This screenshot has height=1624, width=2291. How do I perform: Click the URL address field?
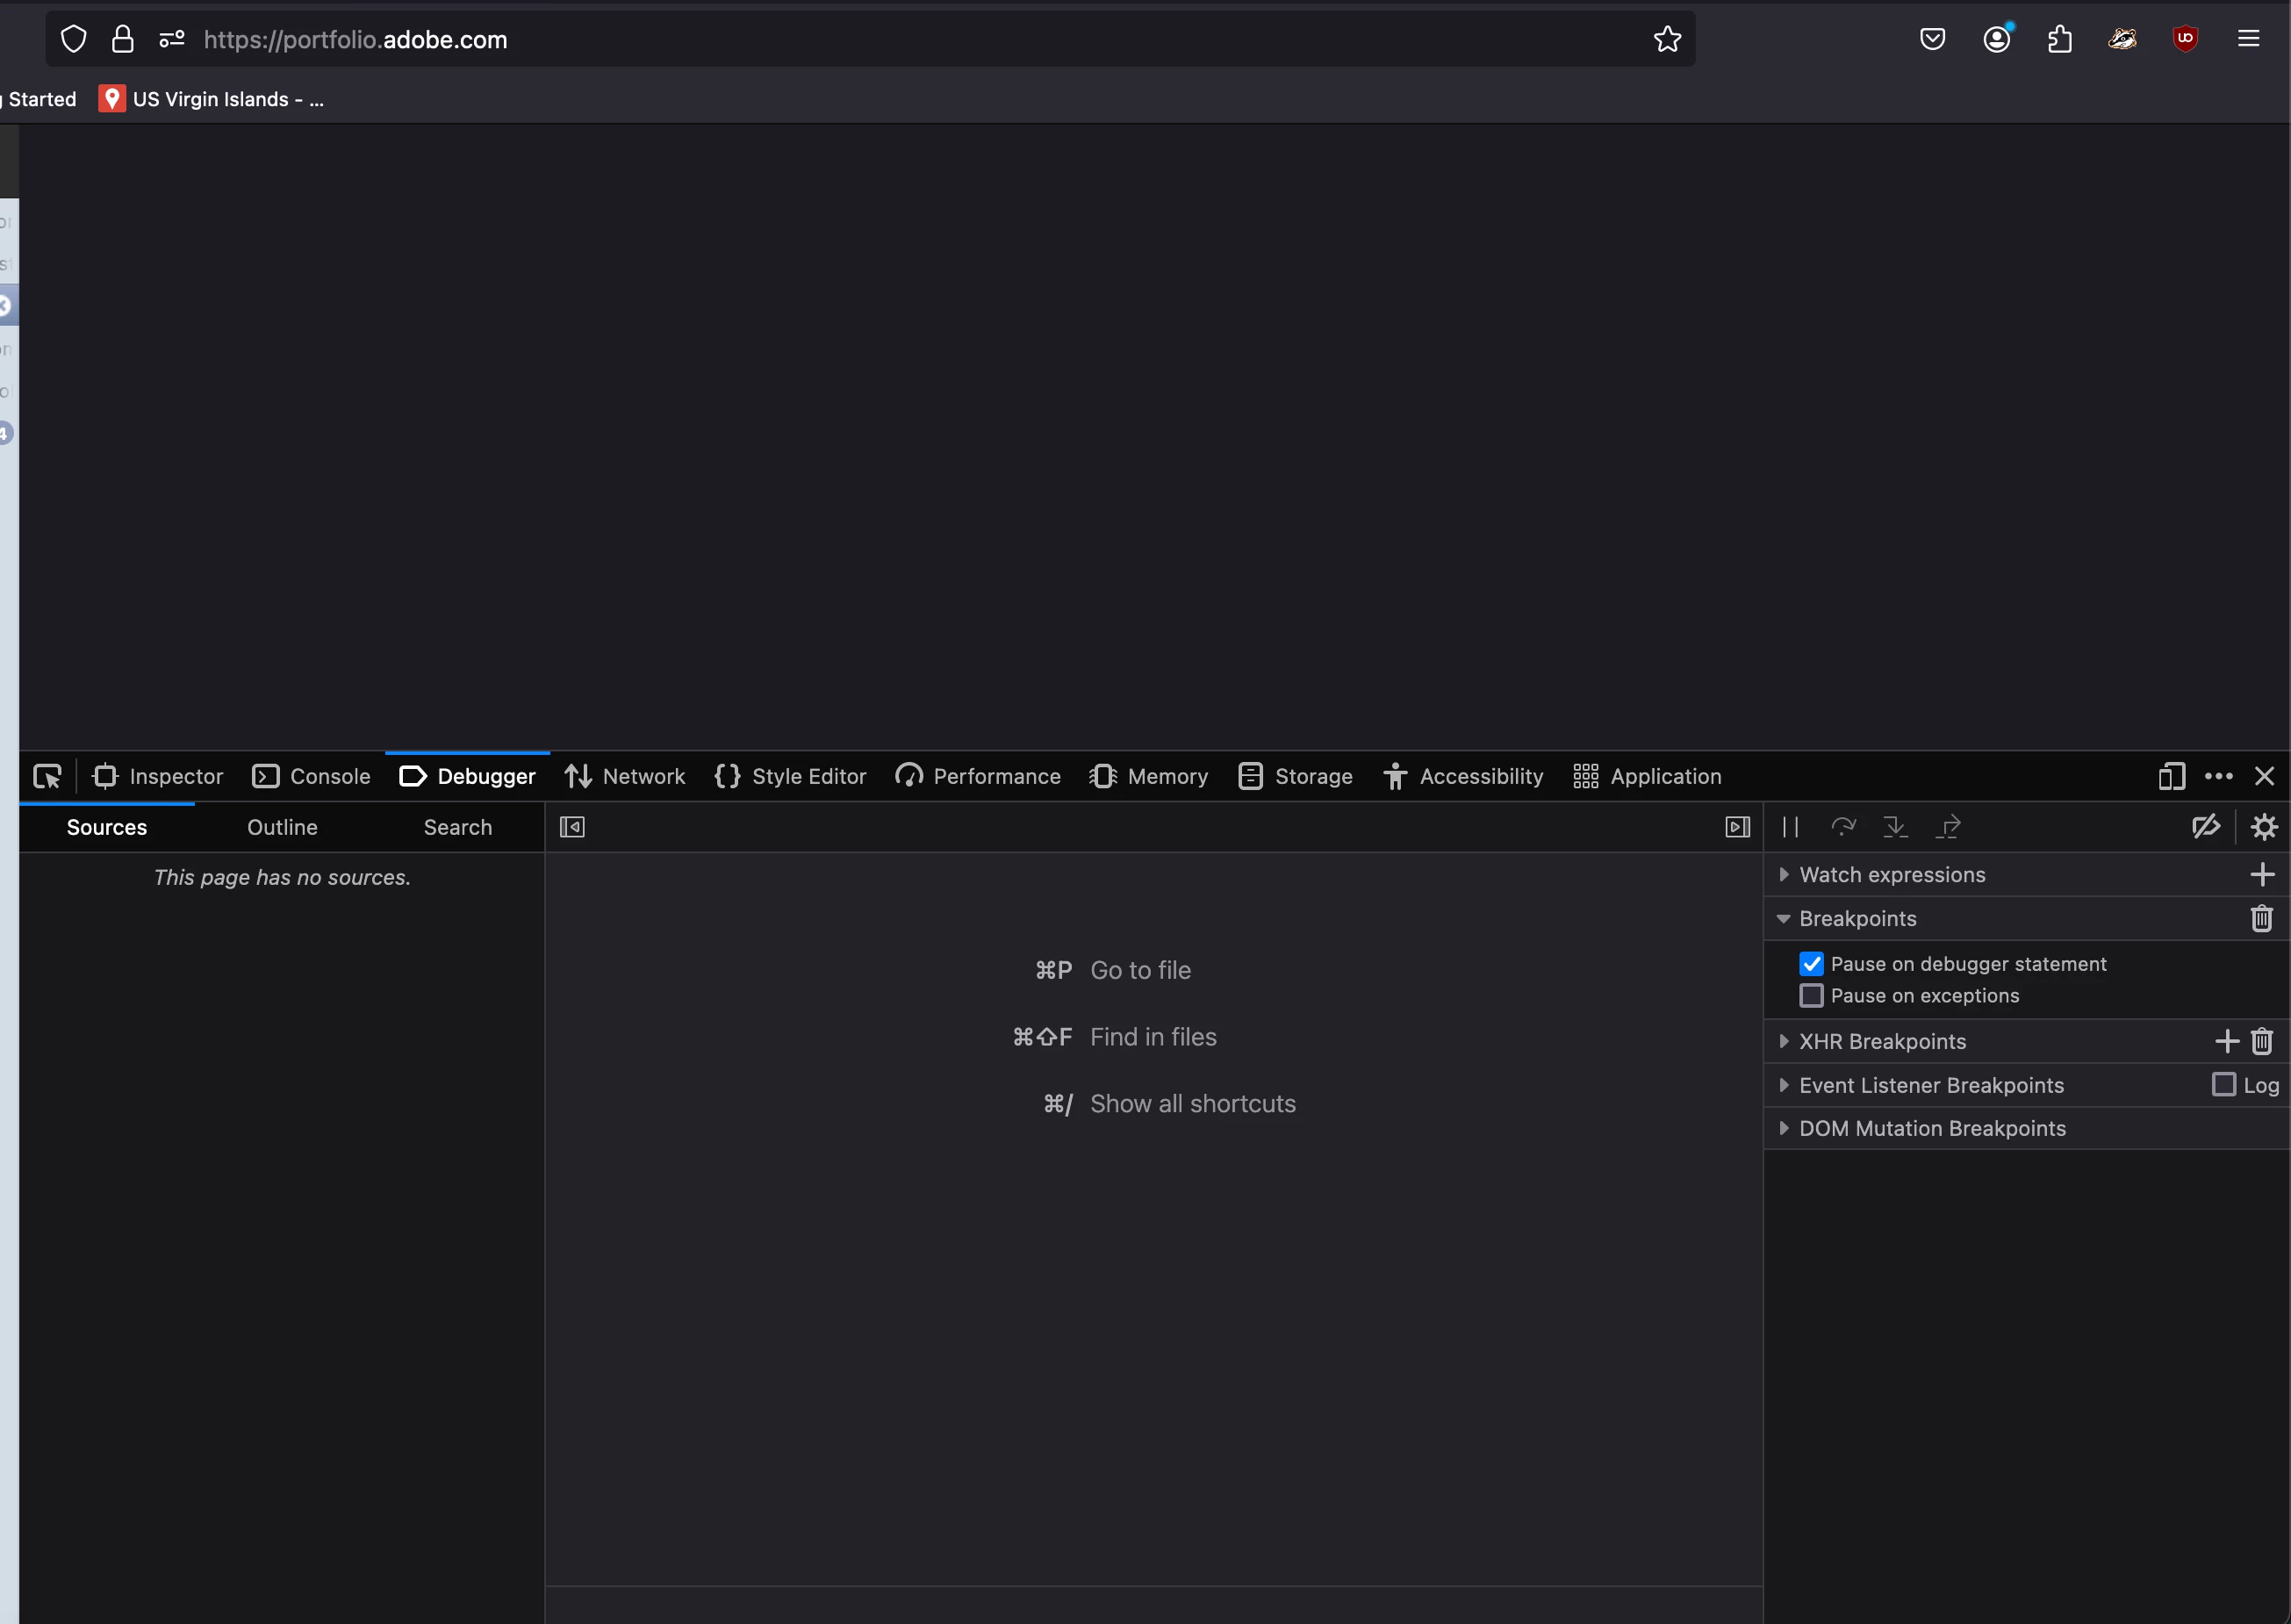[900, 40]
